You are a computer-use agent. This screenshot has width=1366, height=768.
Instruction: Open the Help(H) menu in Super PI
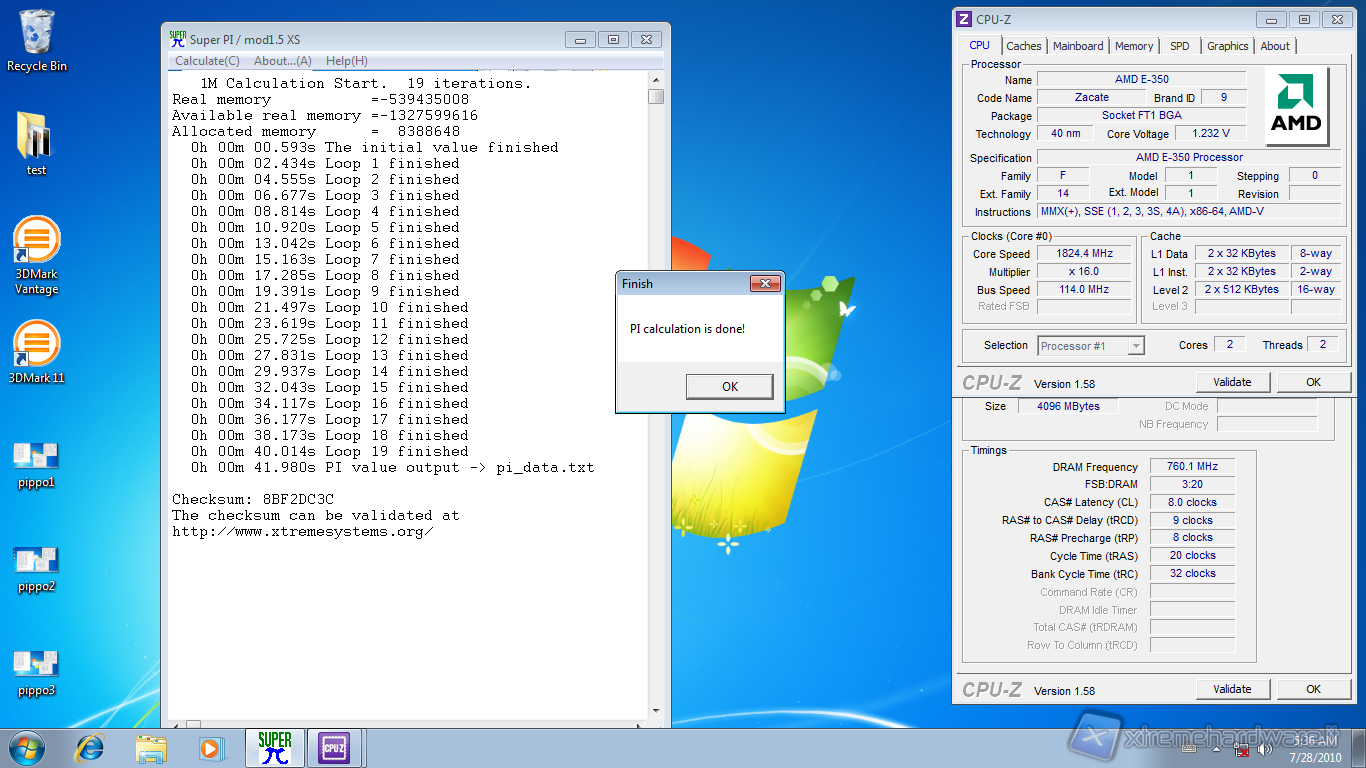(347, 61)
